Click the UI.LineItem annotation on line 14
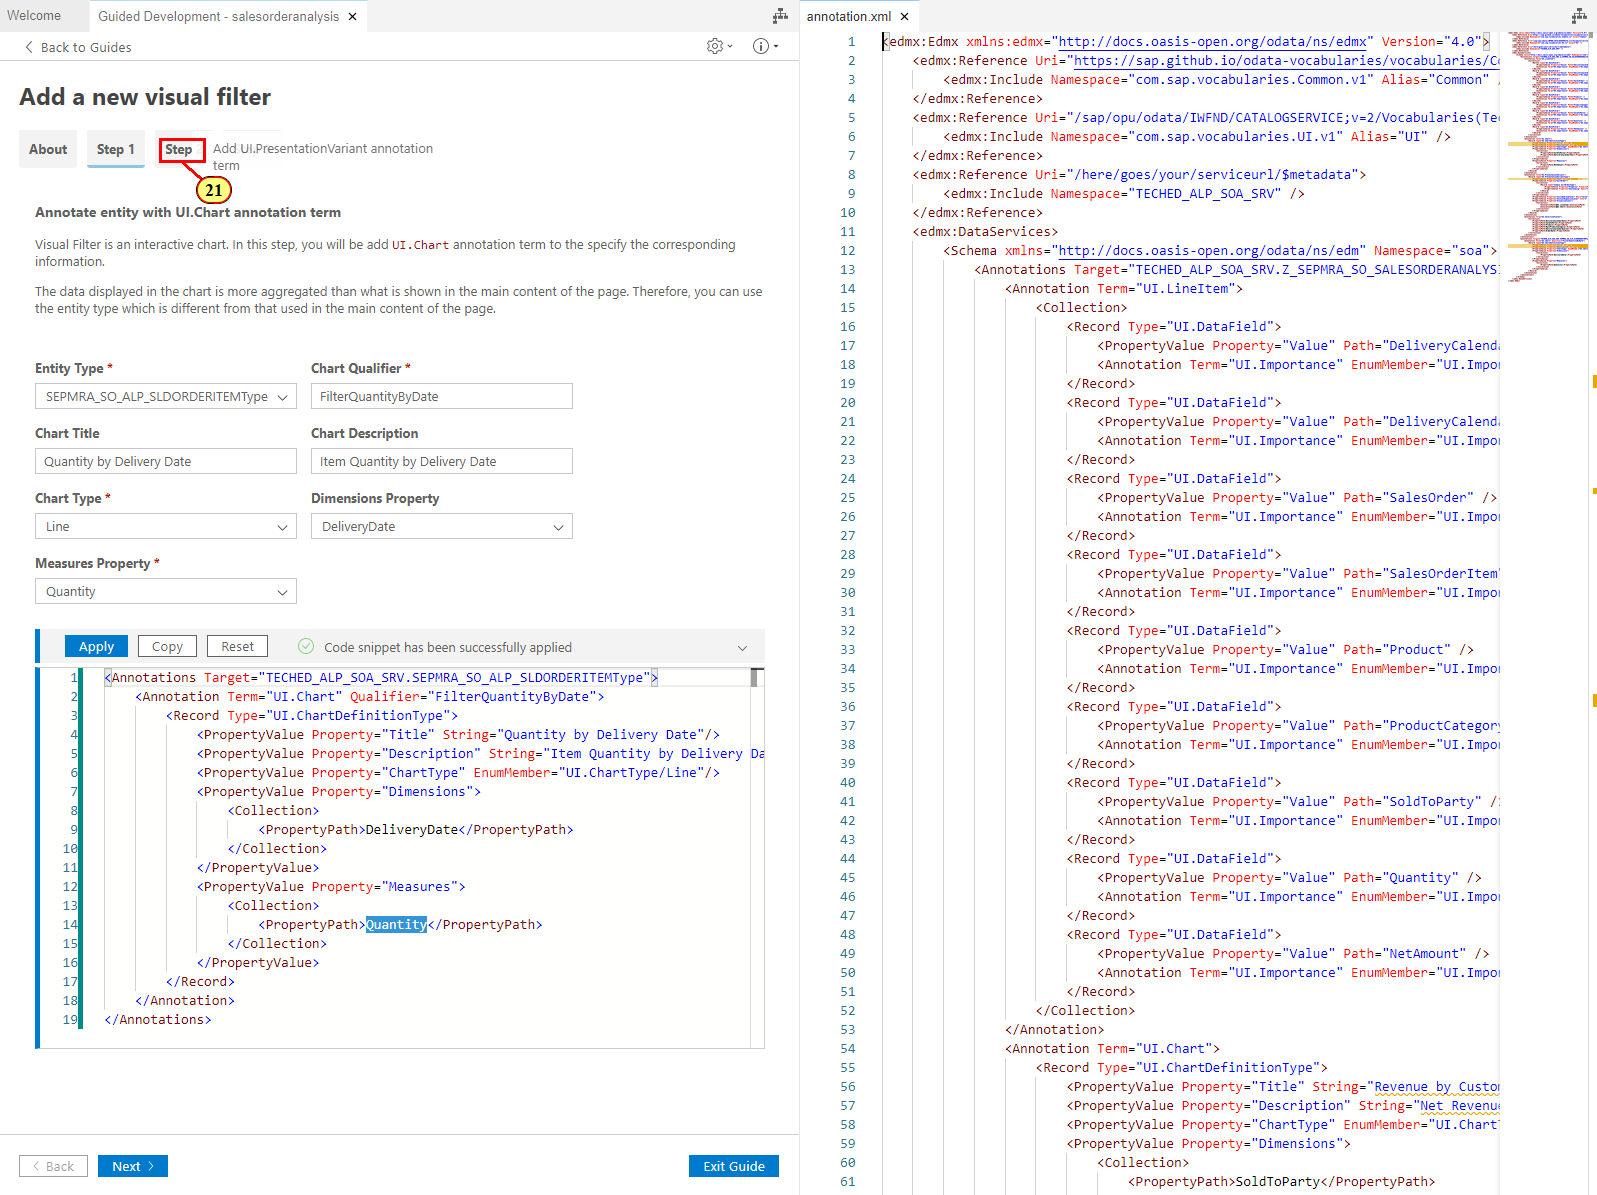 1124,288
